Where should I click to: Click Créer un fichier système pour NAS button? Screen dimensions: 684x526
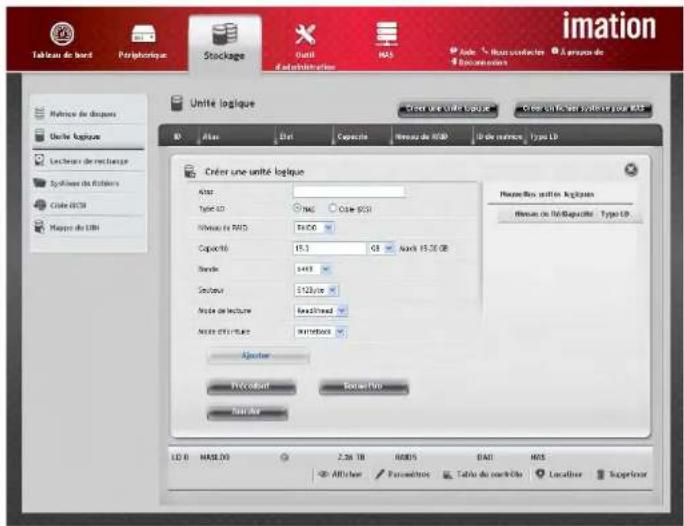(583, 109)
